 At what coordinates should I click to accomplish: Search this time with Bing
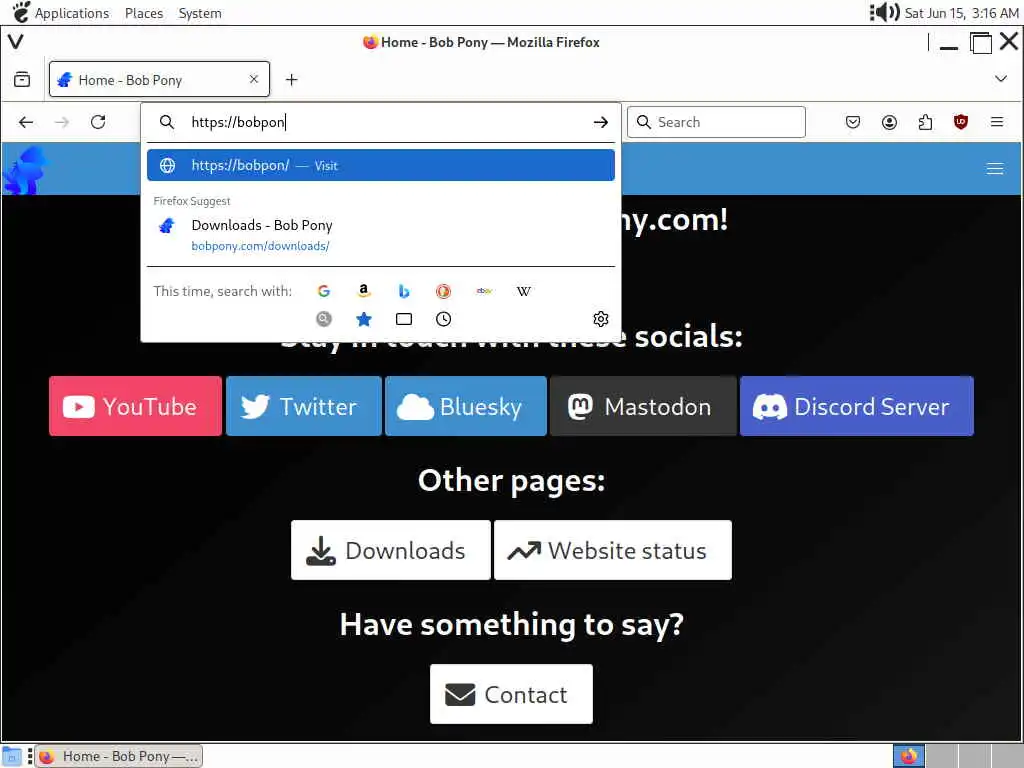pyautogui.click(x=404, y=291)
